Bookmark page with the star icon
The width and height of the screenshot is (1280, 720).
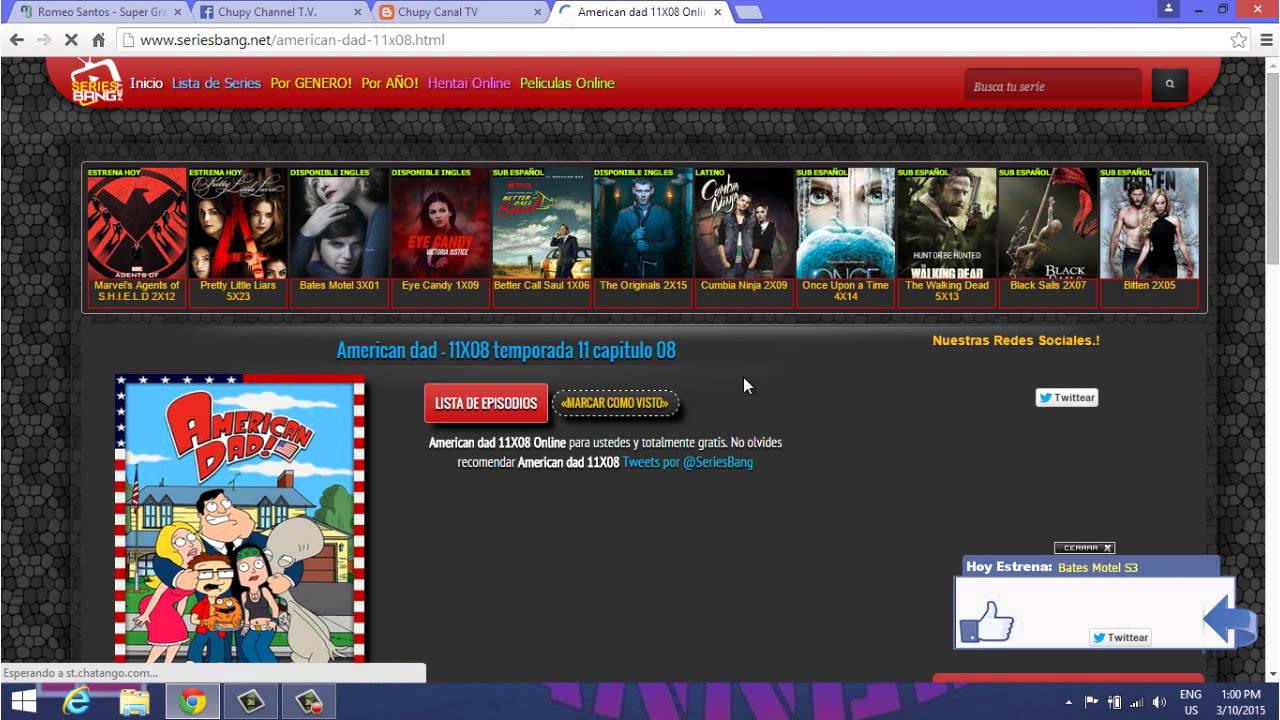click(x=1238, y=40)
